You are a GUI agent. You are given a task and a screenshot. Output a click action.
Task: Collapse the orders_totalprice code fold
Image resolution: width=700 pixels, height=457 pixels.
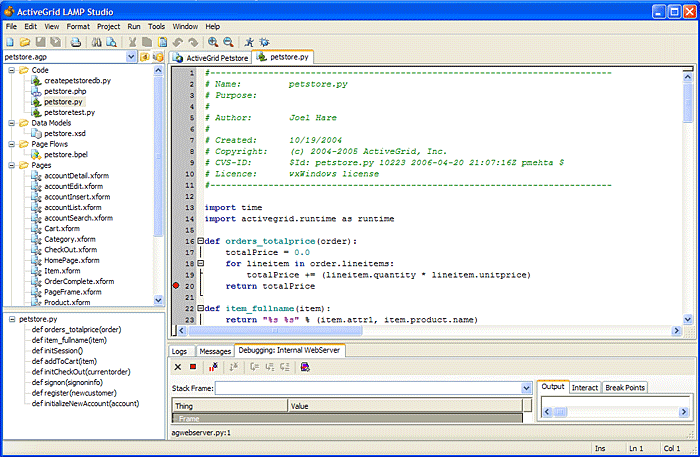coord(200,241)
